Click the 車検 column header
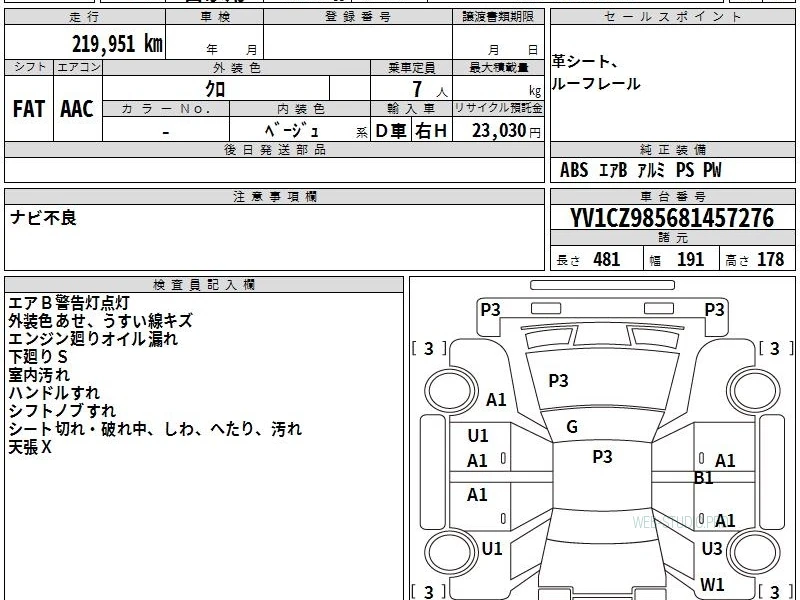The height and width of the screenshot is (600, 800). (215, 17)
